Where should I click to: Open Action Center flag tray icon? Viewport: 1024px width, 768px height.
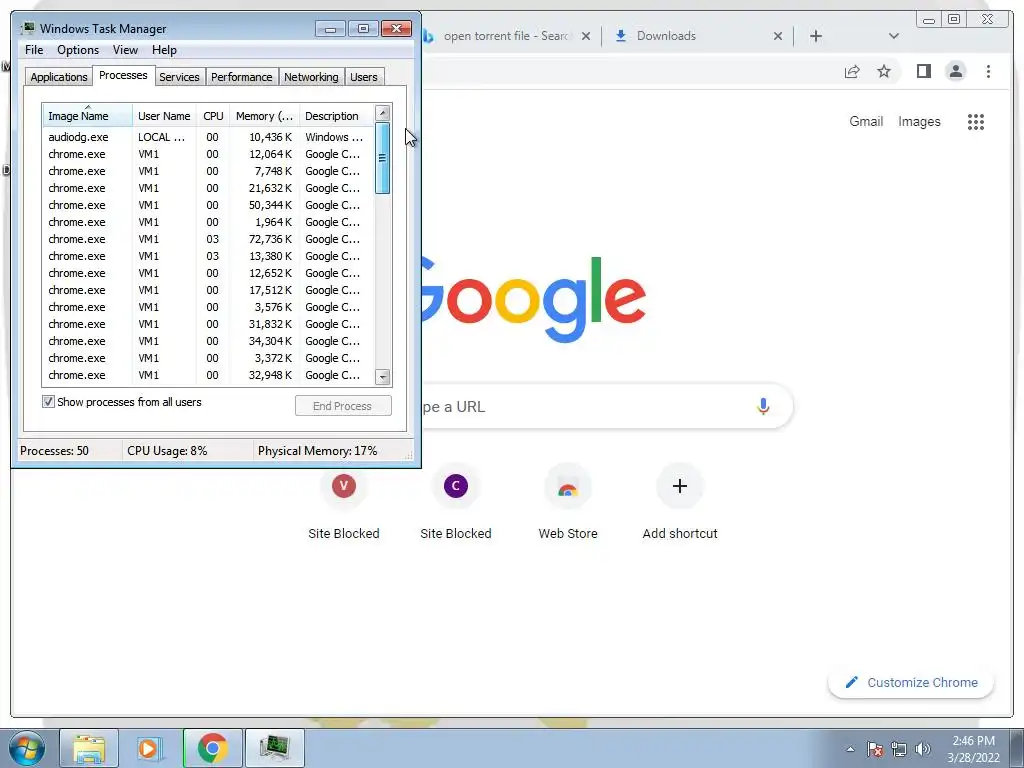tap(875, 749)
